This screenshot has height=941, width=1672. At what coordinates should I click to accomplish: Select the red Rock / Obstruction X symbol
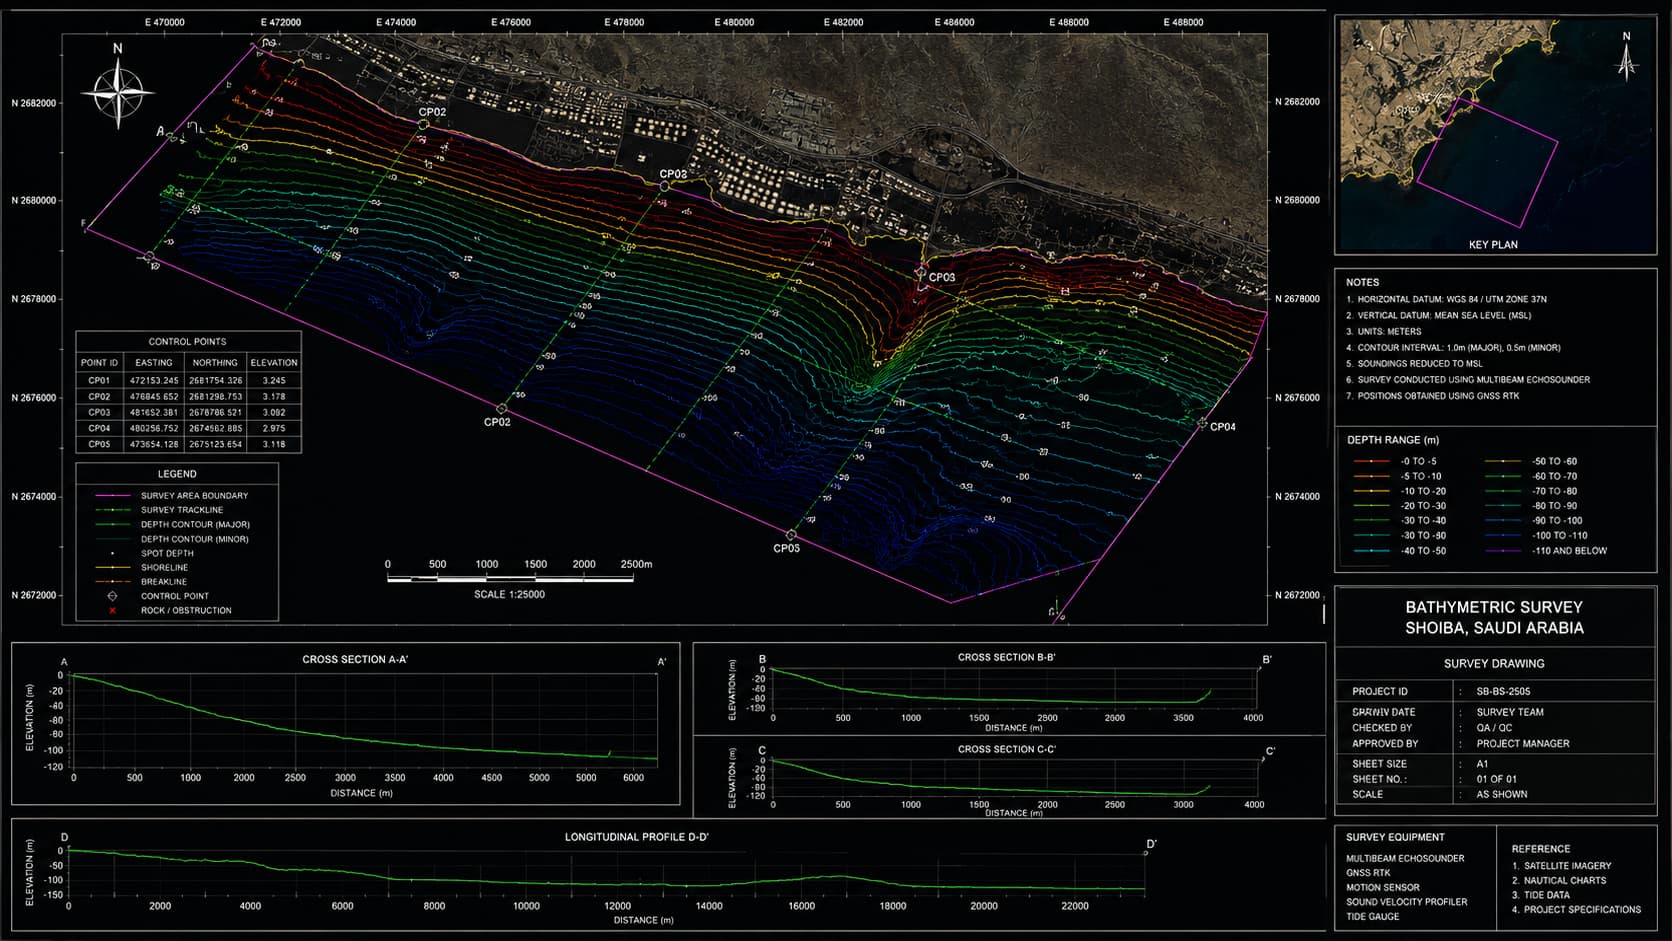(112, 610)
